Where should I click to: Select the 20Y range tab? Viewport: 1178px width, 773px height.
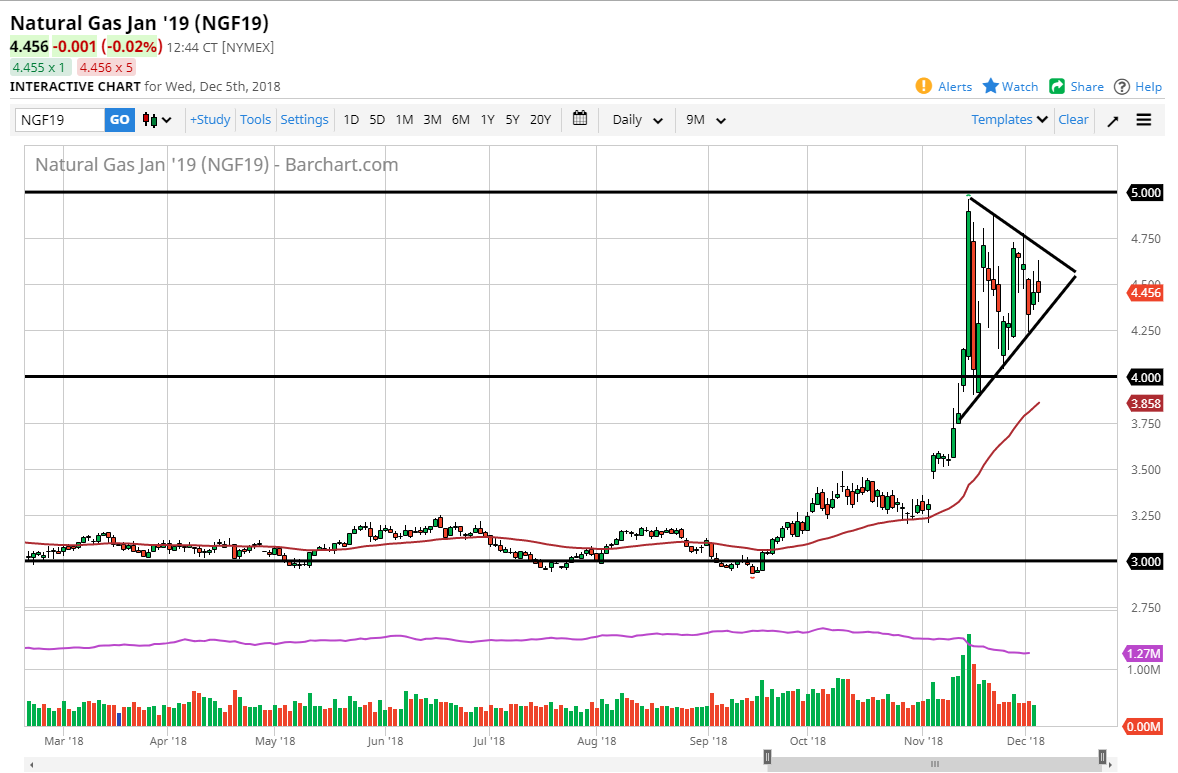[x=540, y=120]
